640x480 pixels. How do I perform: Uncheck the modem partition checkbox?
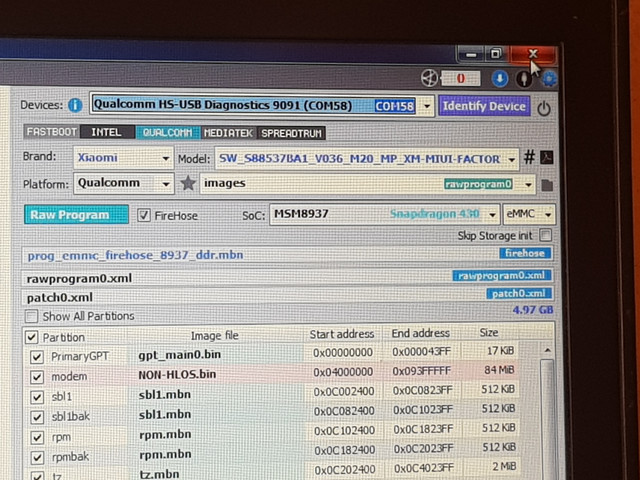pos(37,376)
